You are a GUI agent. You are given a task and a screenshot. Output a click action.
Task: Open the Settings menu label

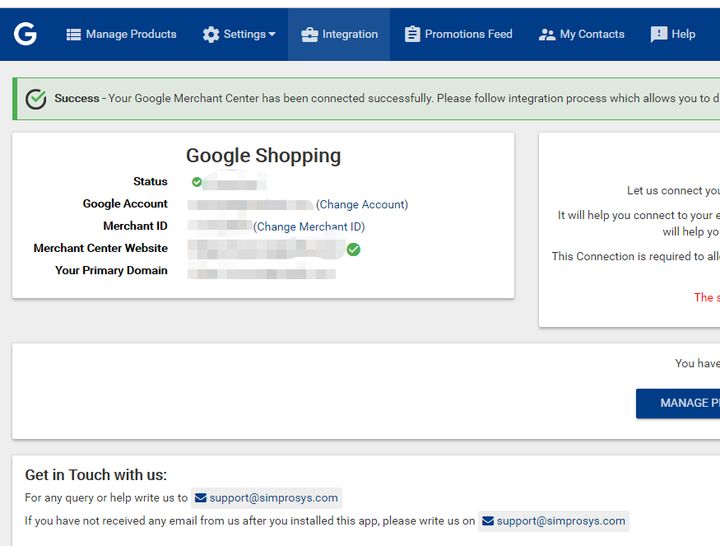click(244, 34)
